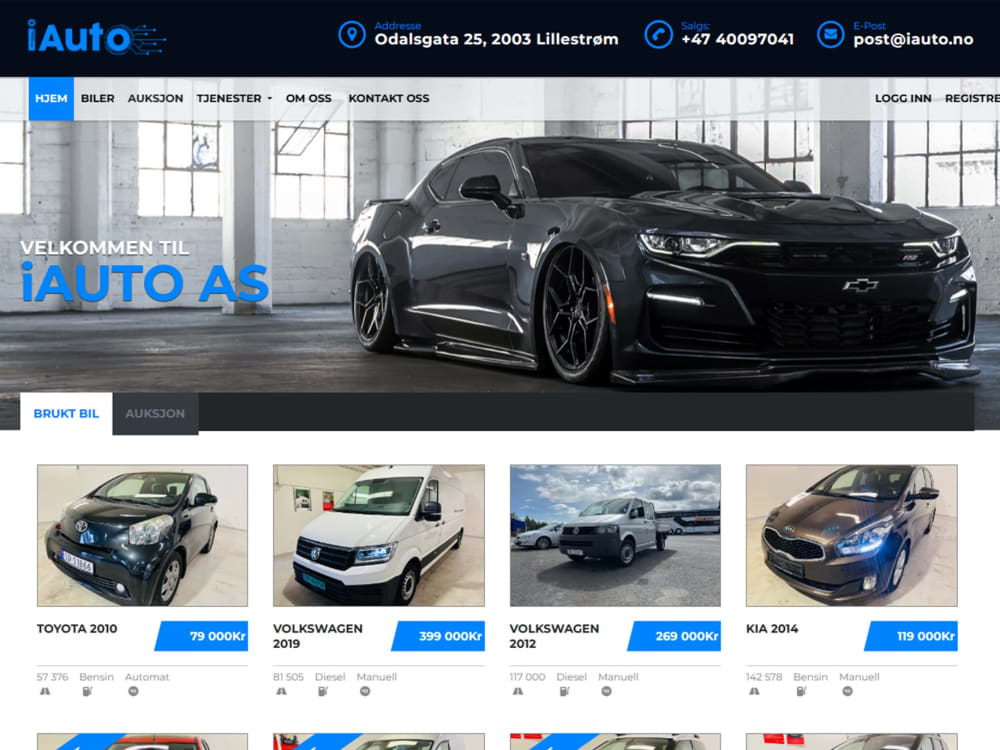The width and height of the screenshot is (1000, 750).
Task: Open the black Toyota car photo
Action: tap(142, 535)
